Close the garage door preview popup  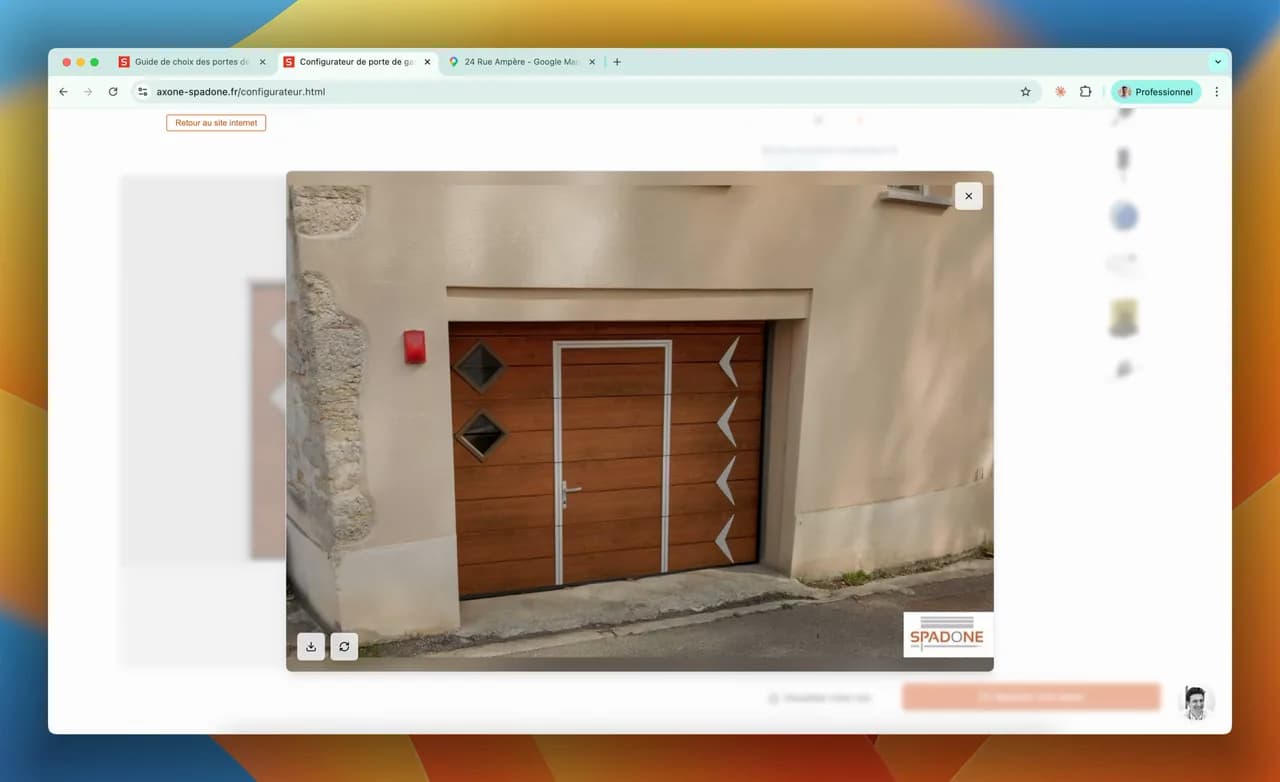pos(968,196)
